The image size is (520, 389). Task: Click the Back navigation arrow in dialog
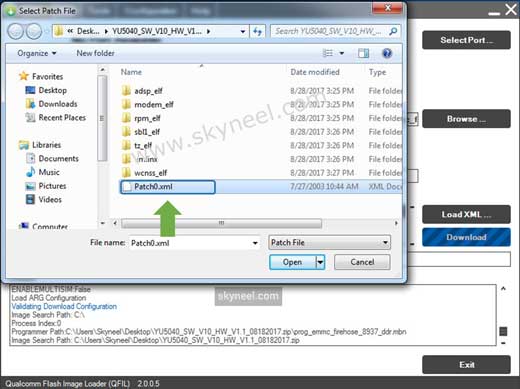(16, 32)
